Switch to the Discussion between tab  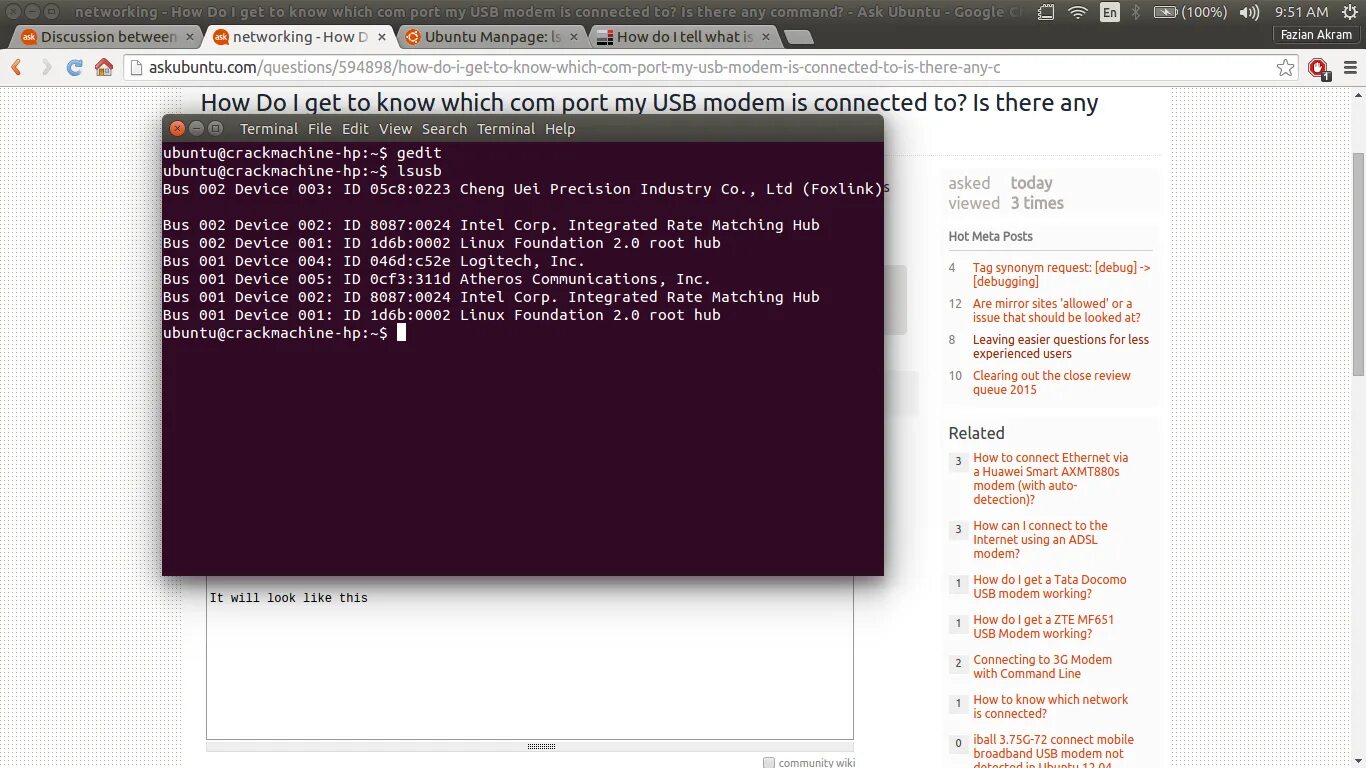(107, 36)
